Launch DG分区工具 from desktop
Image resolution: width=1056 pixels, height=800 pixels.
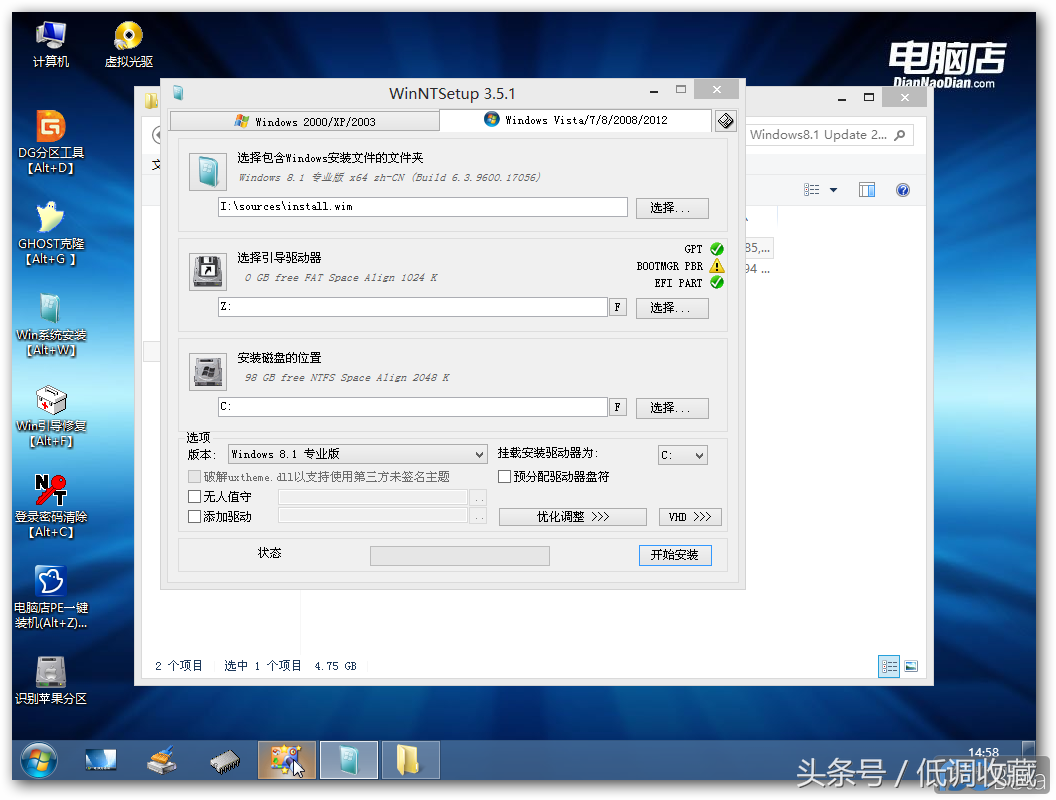point(51,141)
